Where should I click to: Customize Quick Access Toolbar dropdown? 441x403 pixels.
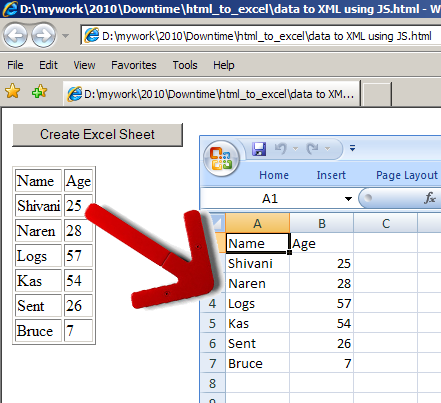(x=352, y=148)
